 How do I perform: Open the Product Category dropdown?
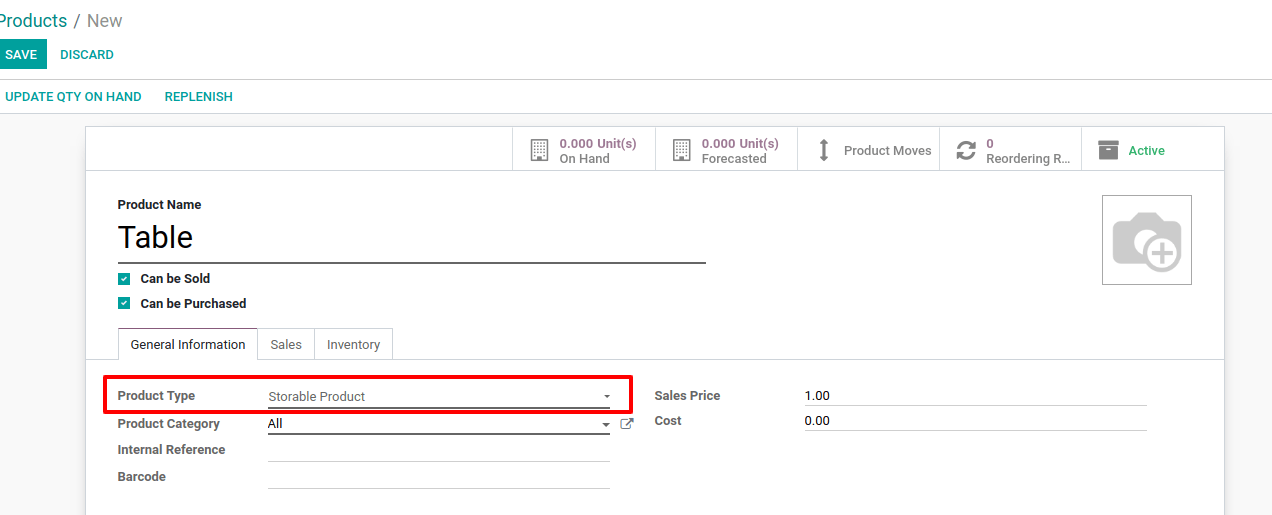439,424
